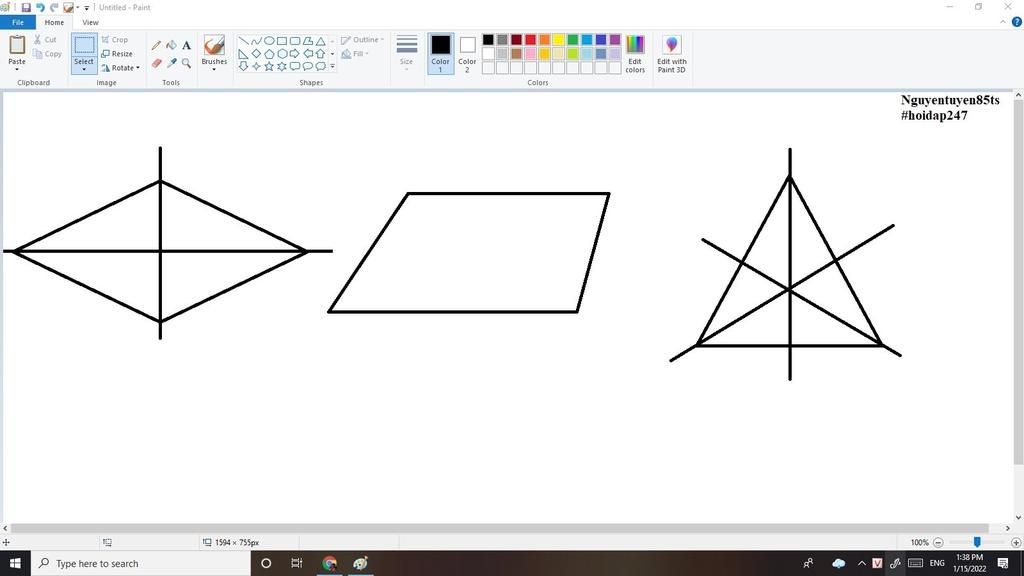Open Edit colors dialog
1024x576 pixels.
635,54
